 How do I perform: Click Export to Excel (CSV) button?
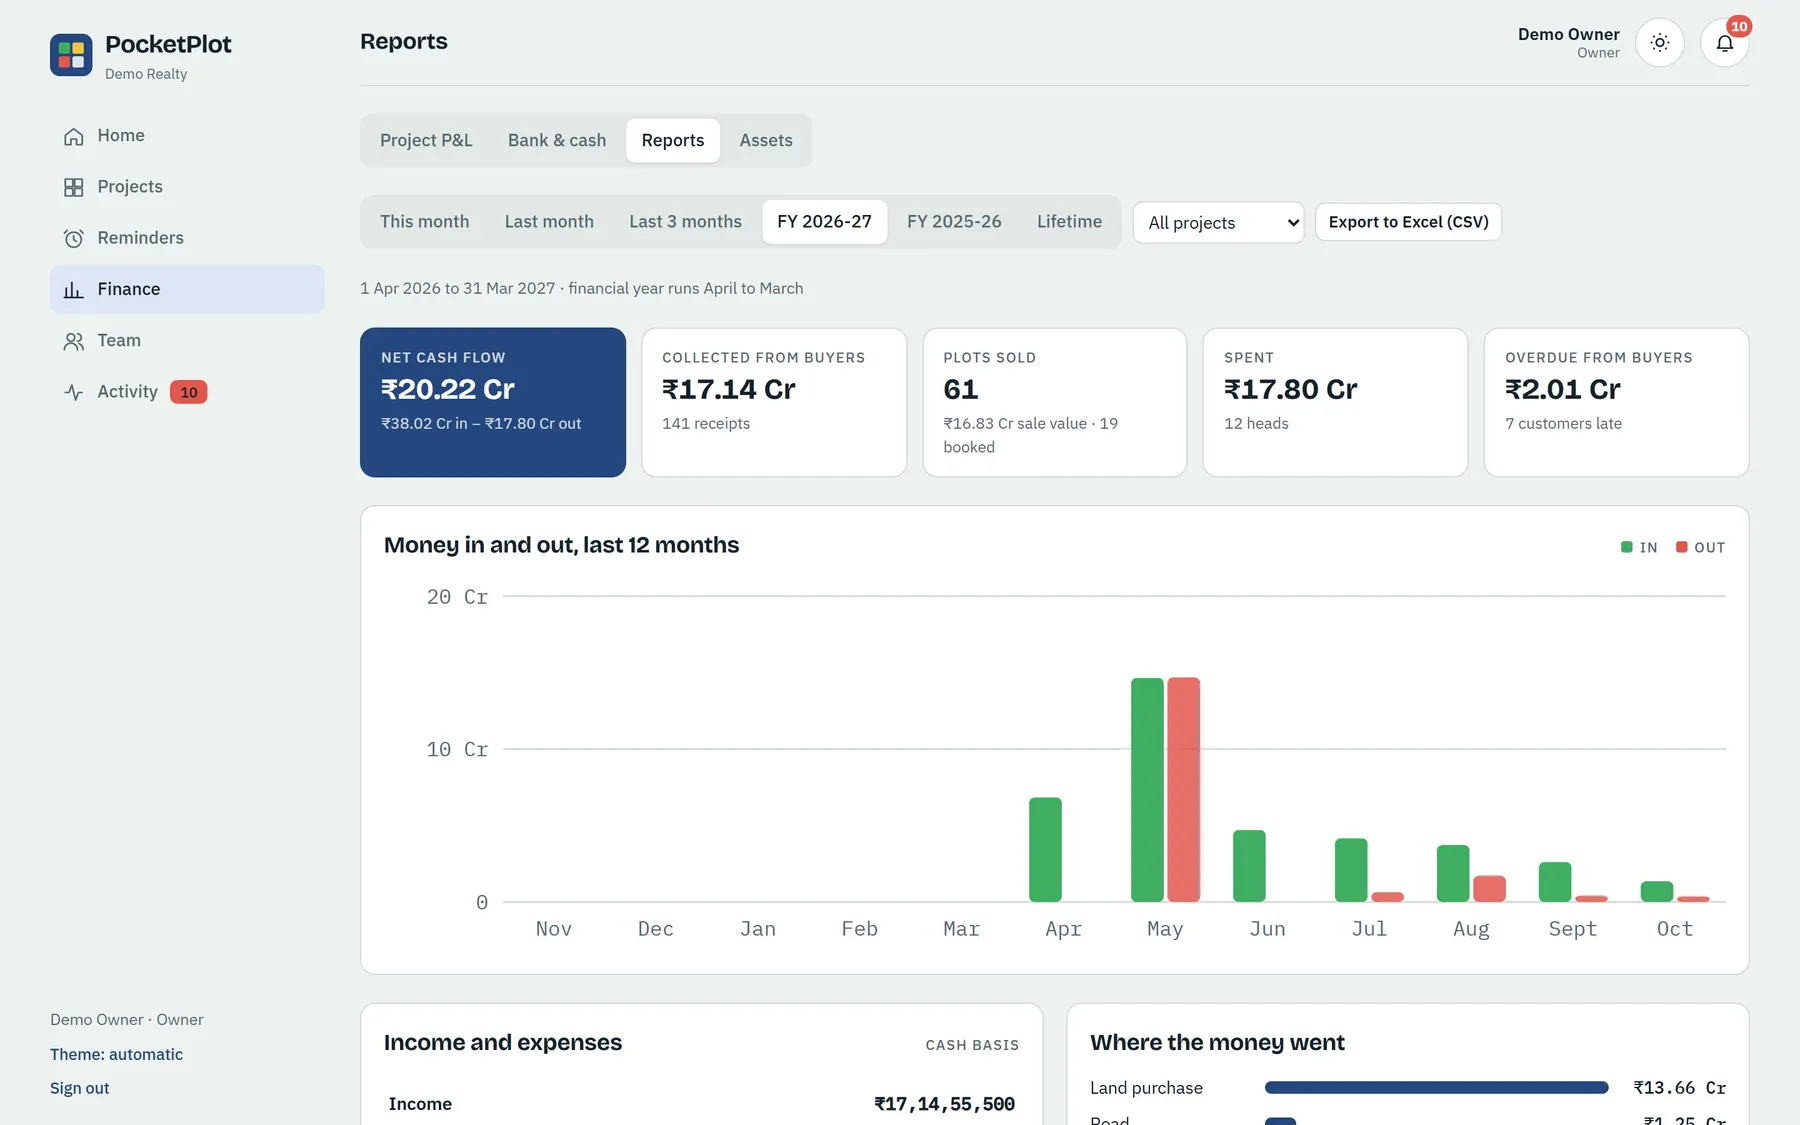tap(1408, 222)
